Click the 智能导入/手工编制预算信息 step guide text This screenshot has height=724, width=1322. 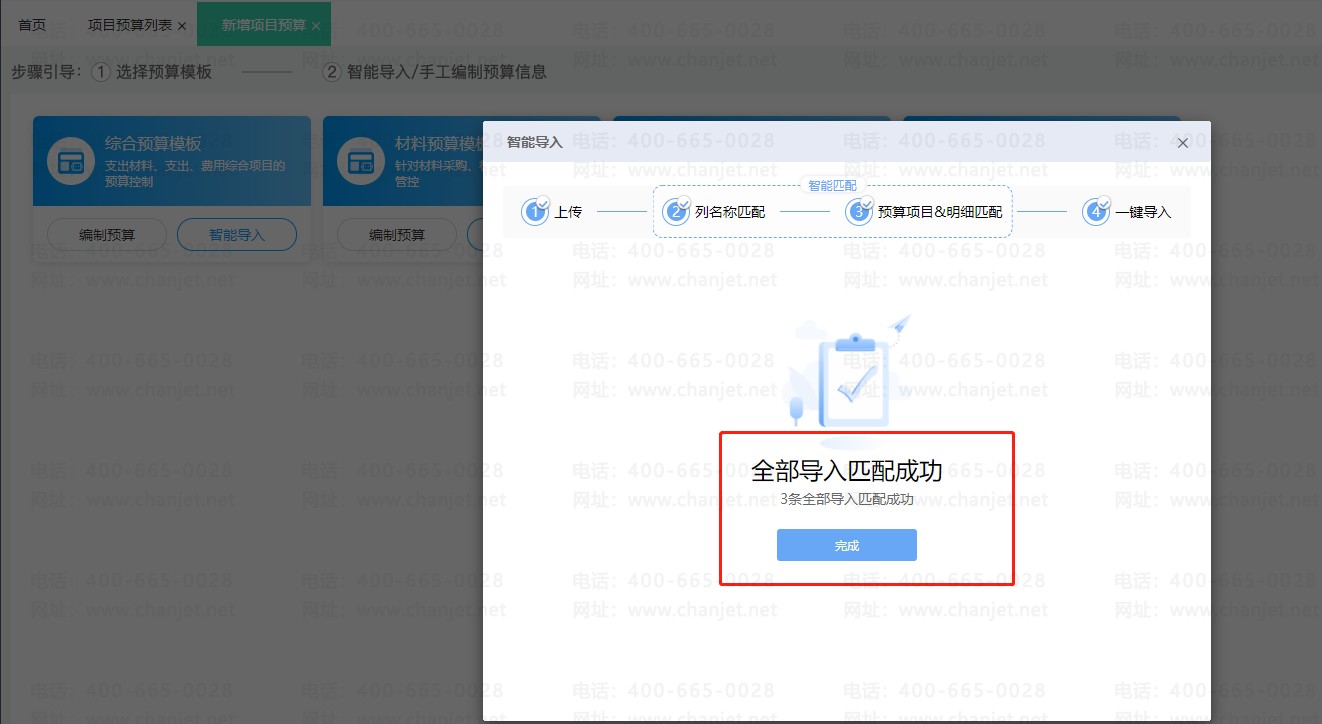[x=447, y=72]
